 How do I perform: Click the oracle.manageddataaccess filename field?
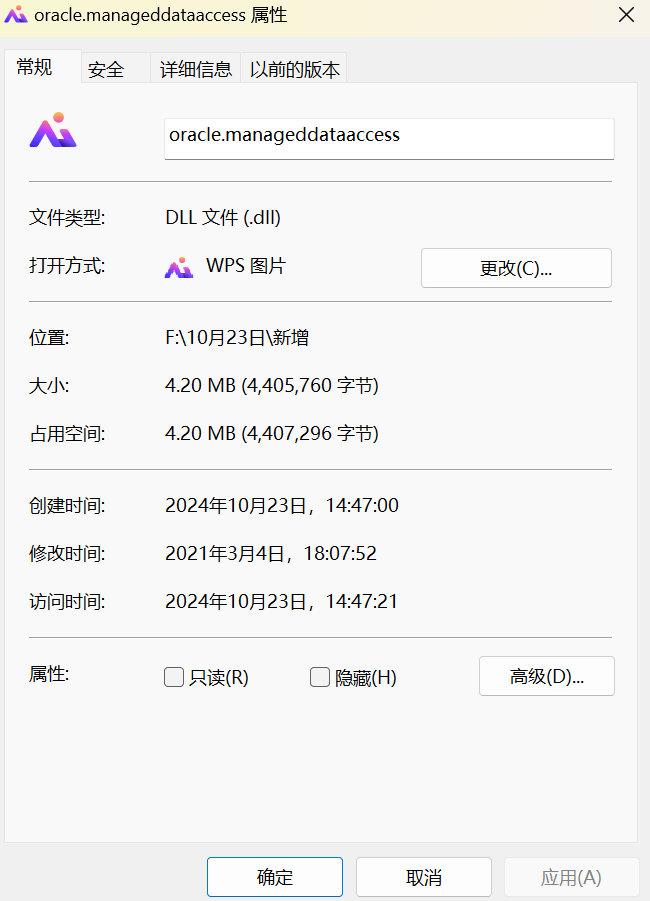click(x=388, y=136)
